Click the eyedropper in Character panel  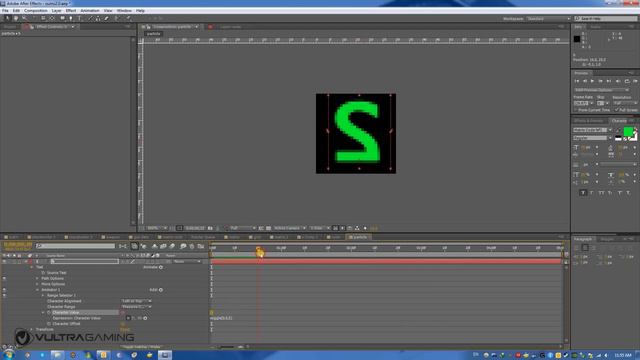pyautogui.click(x=618, y=131)
